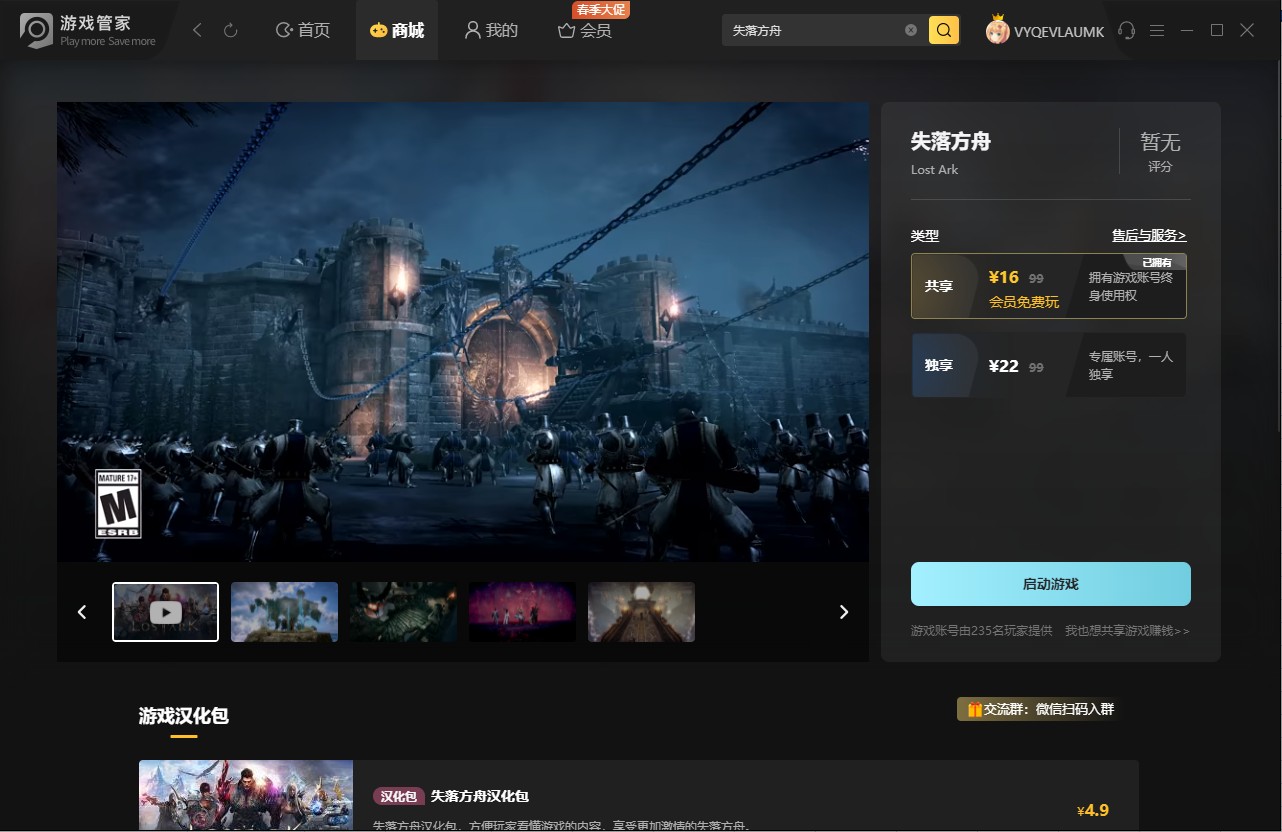Click the yellow search magnifier button
Image resolution: width=1282 pixels, height=832 pixels.
point(944,30)
